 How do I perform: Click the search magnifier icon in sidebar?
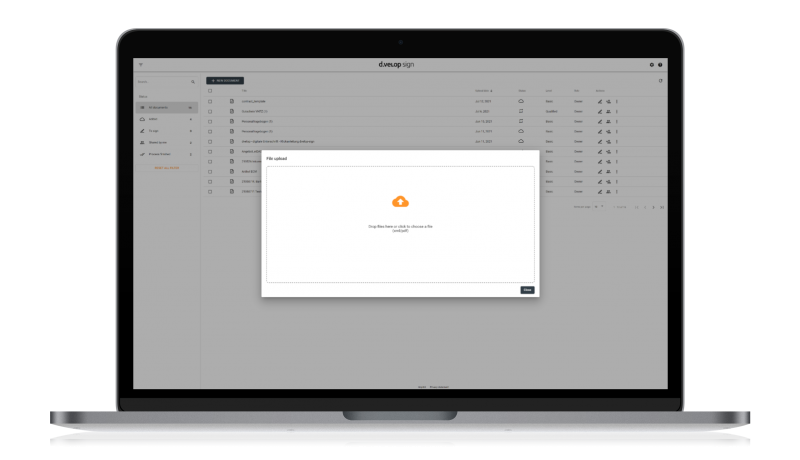[193, 81]
